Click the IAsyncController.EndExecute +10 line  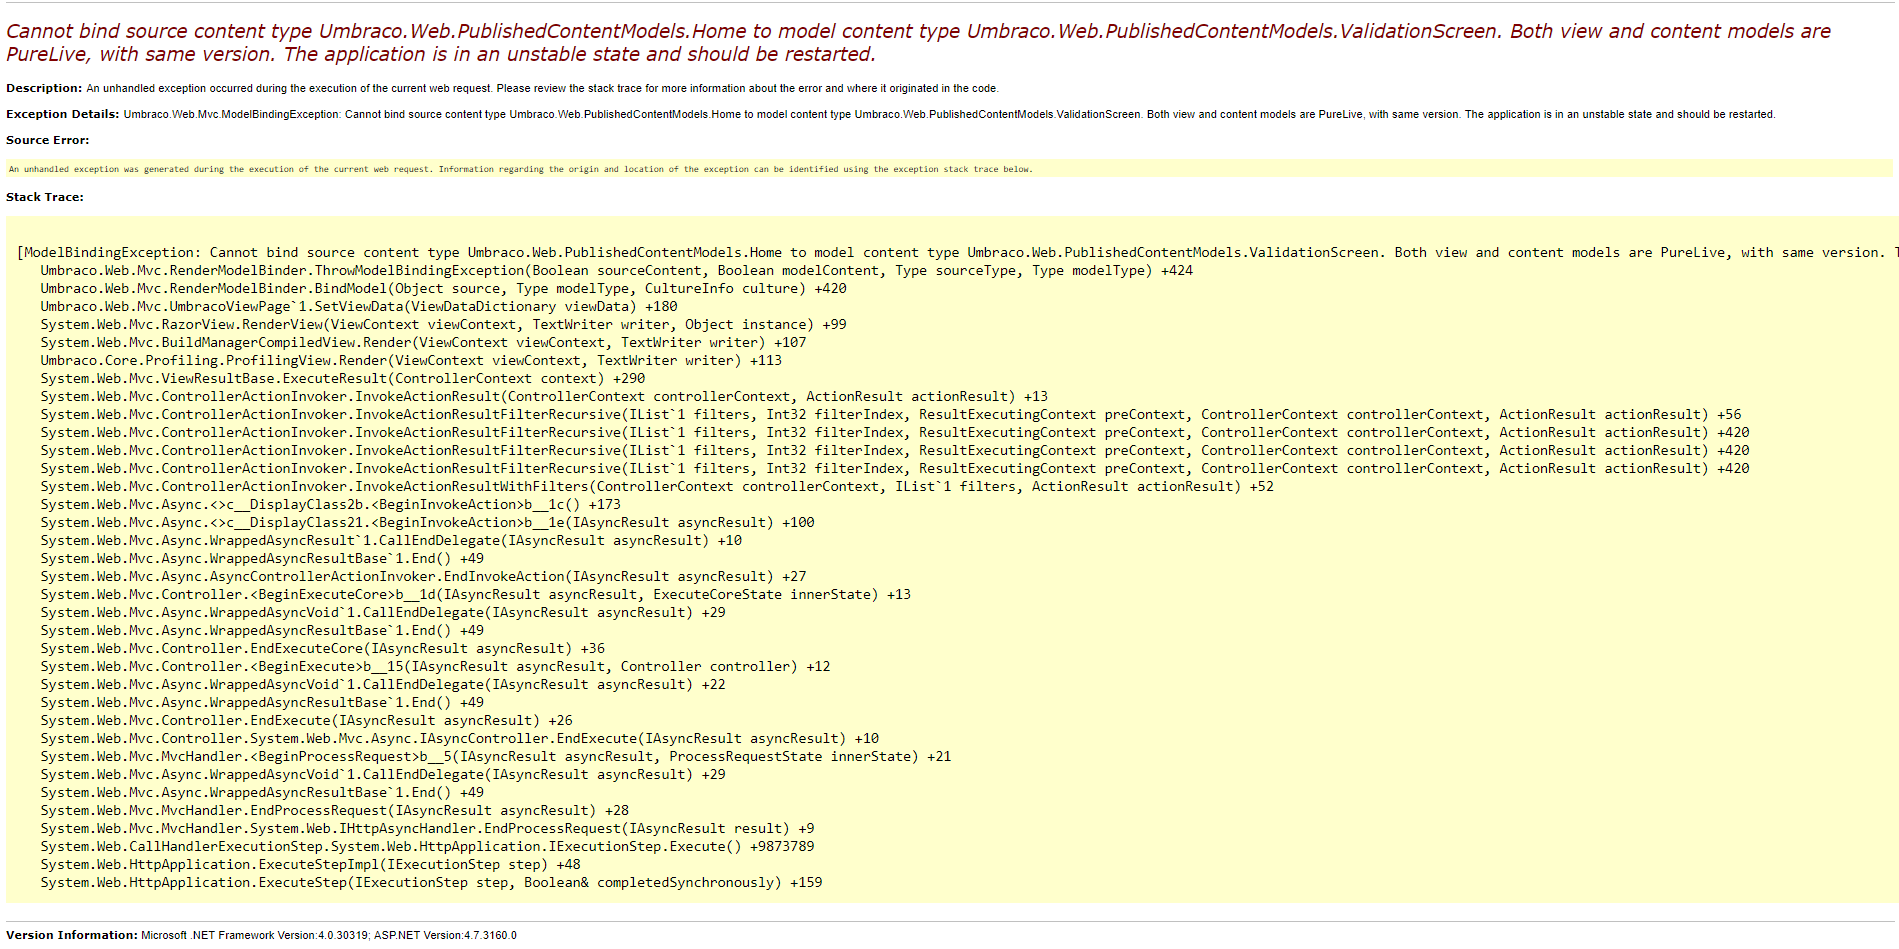click(459, 739)
